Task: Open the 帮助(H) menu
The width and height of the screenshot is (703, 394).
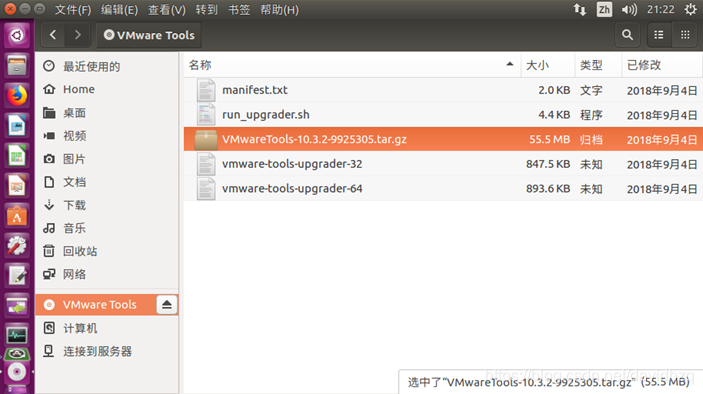Action: (x=279, y=10)
